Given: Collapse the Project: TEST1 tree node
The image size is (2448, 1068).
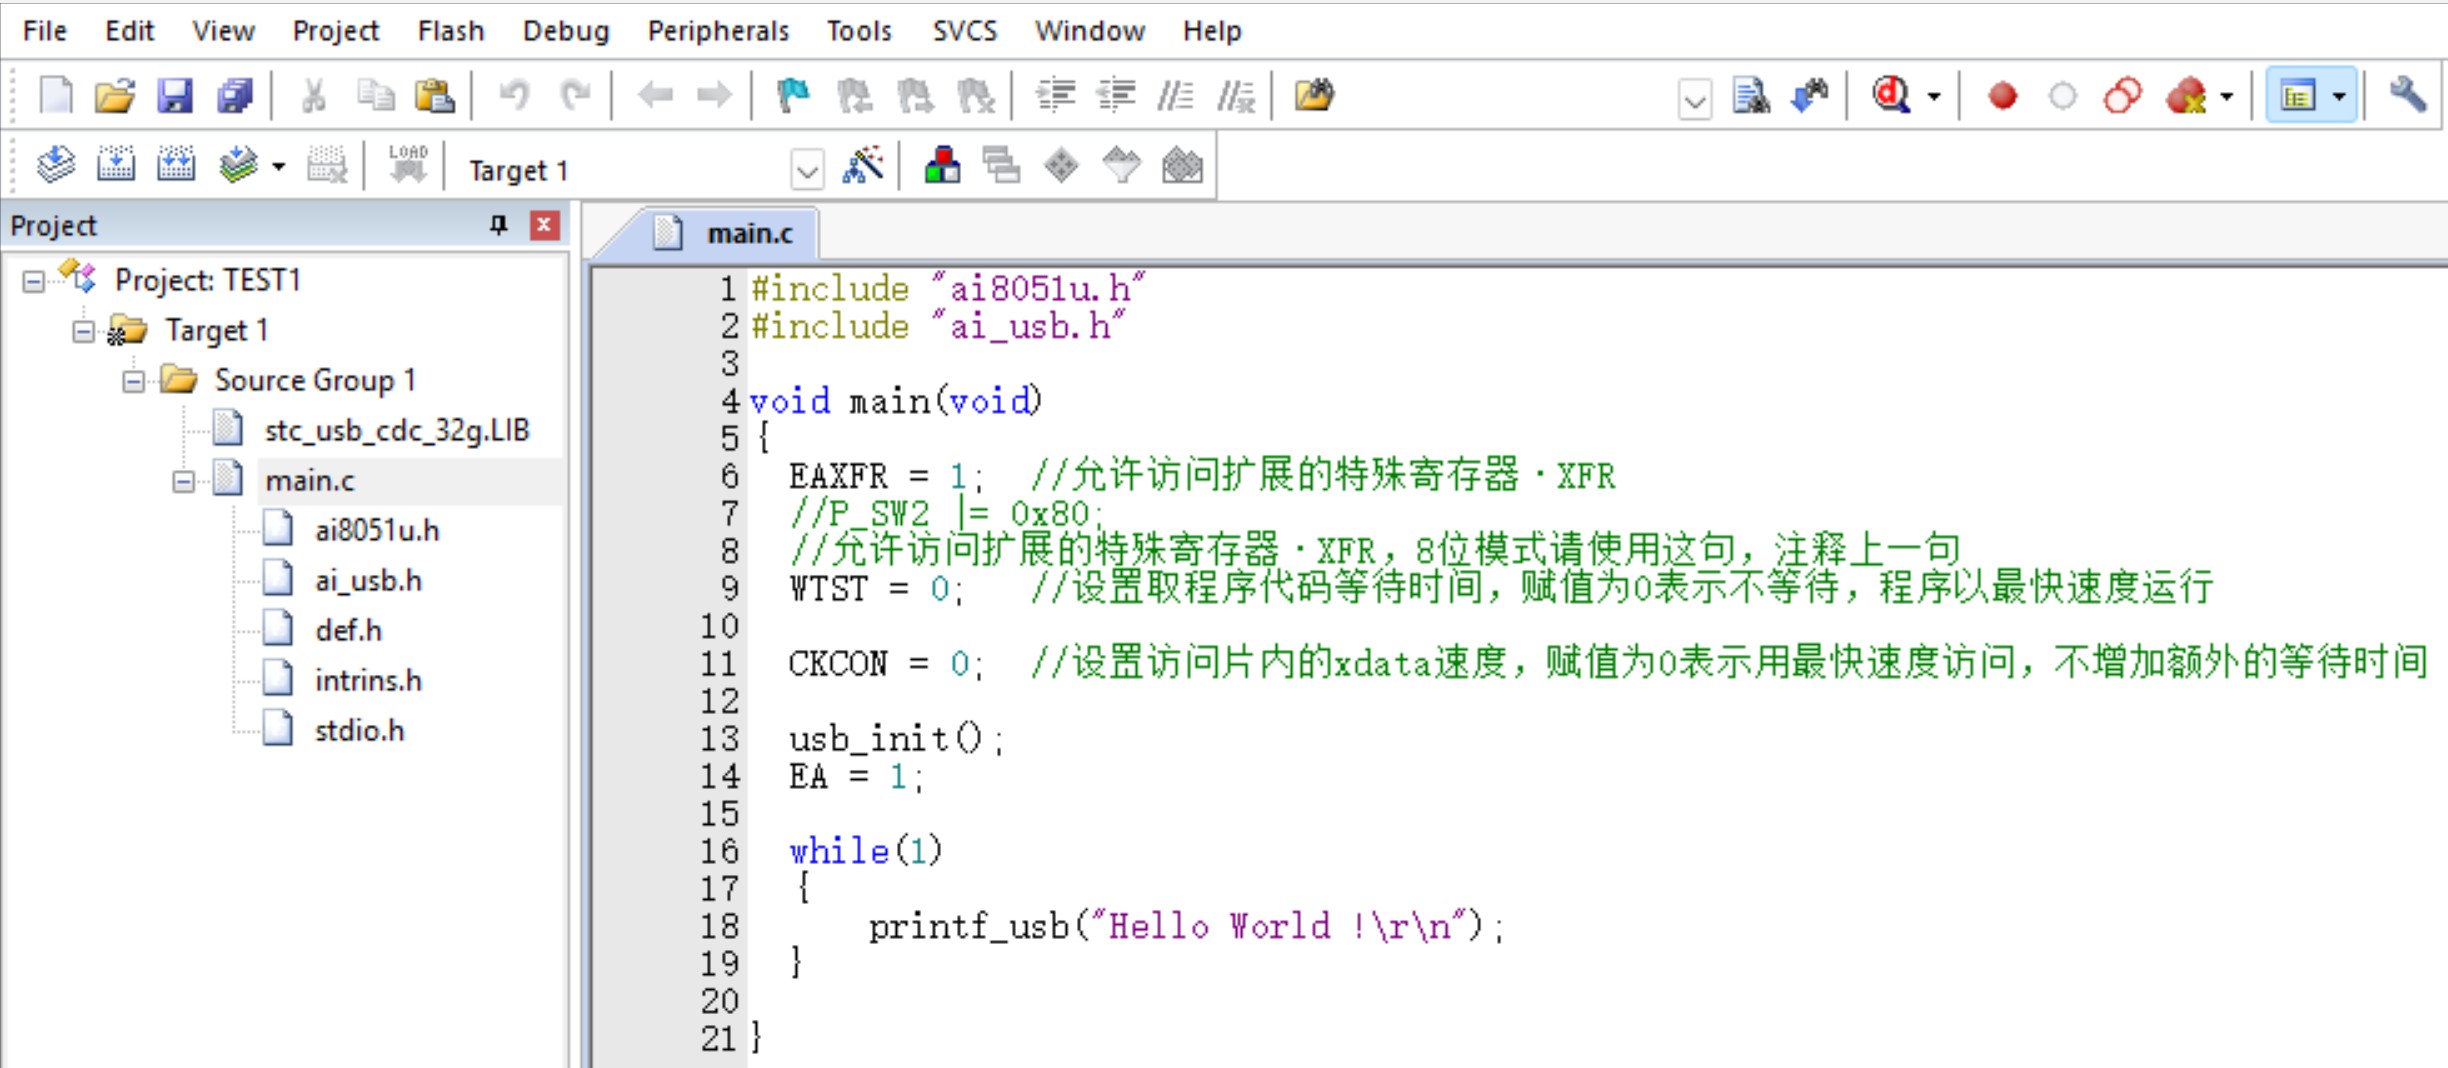Looking at the screenshot, I should (x=34, y=281).
